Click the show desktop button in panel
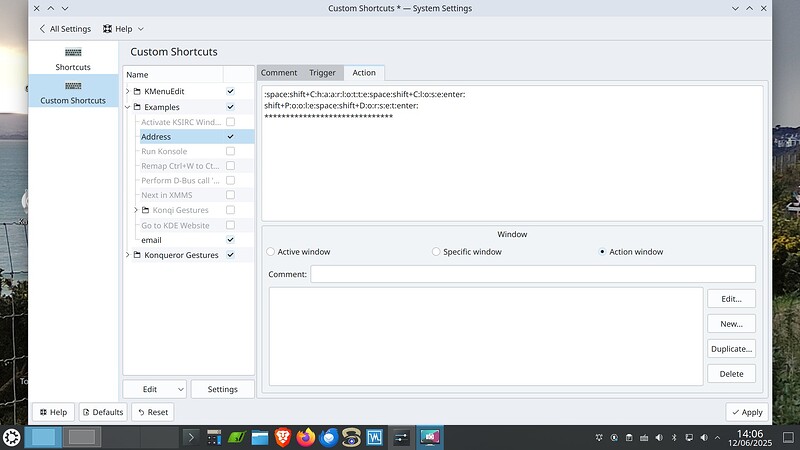Viewport: 800px width, 450px height. pos(788,437)
